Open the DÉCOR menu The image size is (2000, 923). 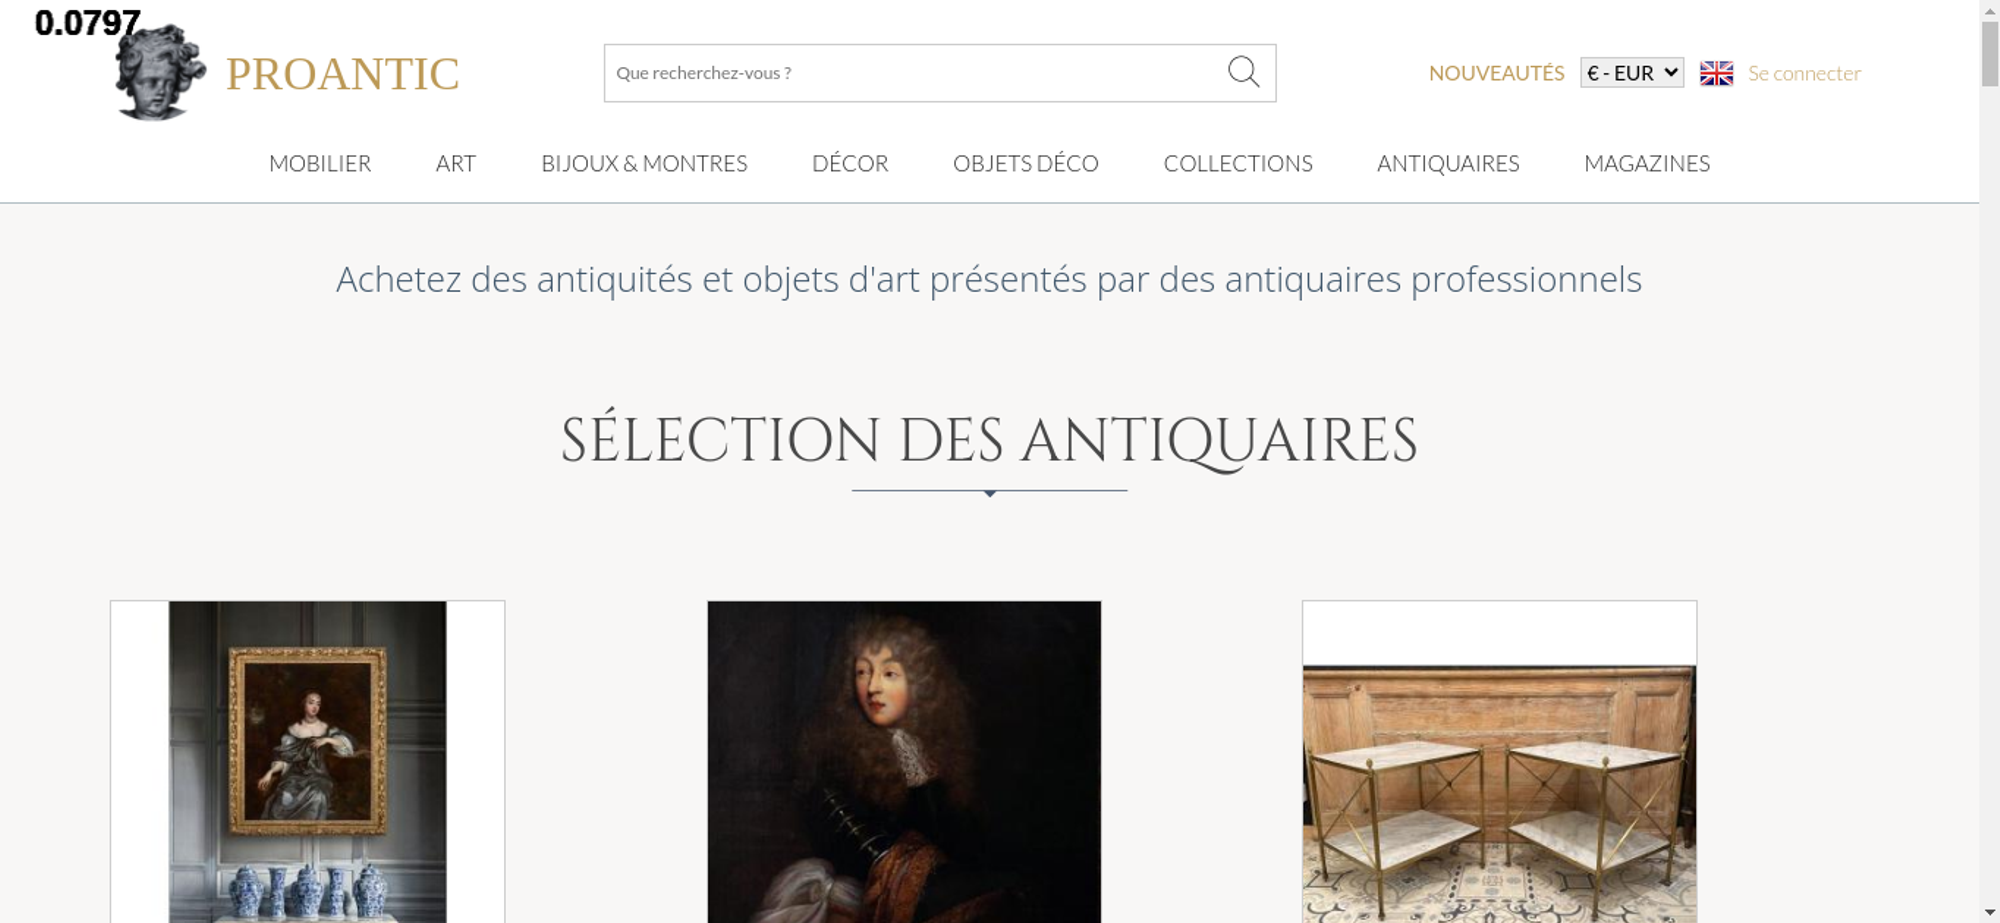(850, 163)
